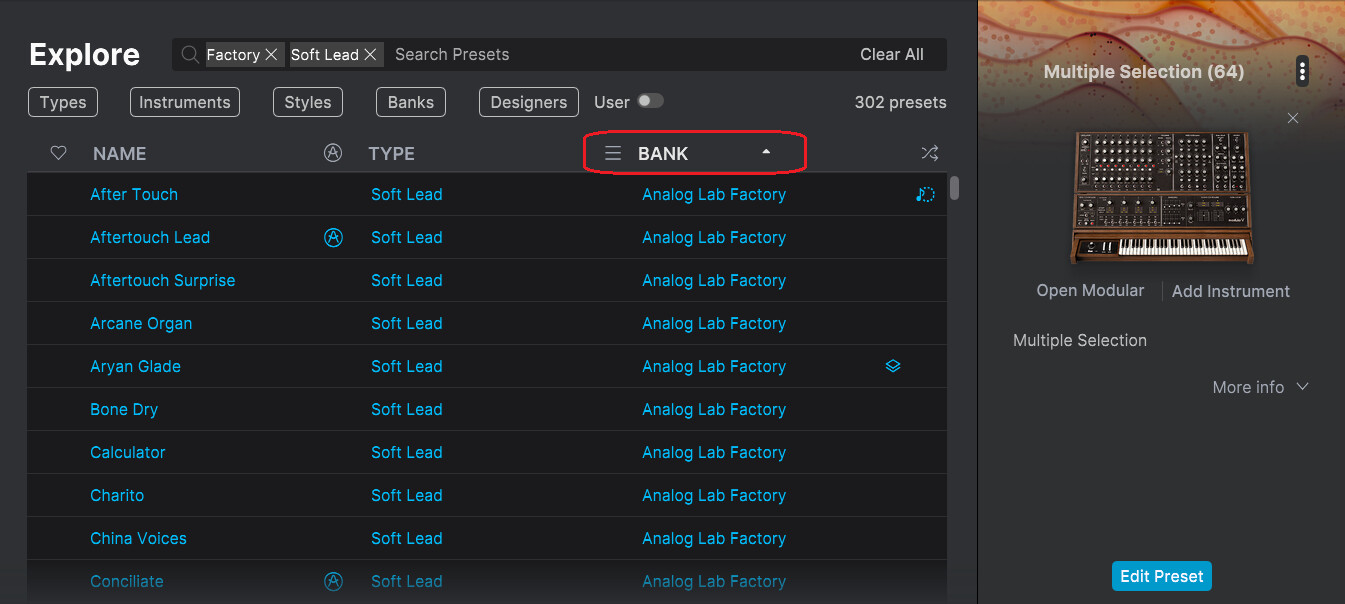1345x604 pixels.
Task: Sort presets by NAME column
Action: (120, 154)
